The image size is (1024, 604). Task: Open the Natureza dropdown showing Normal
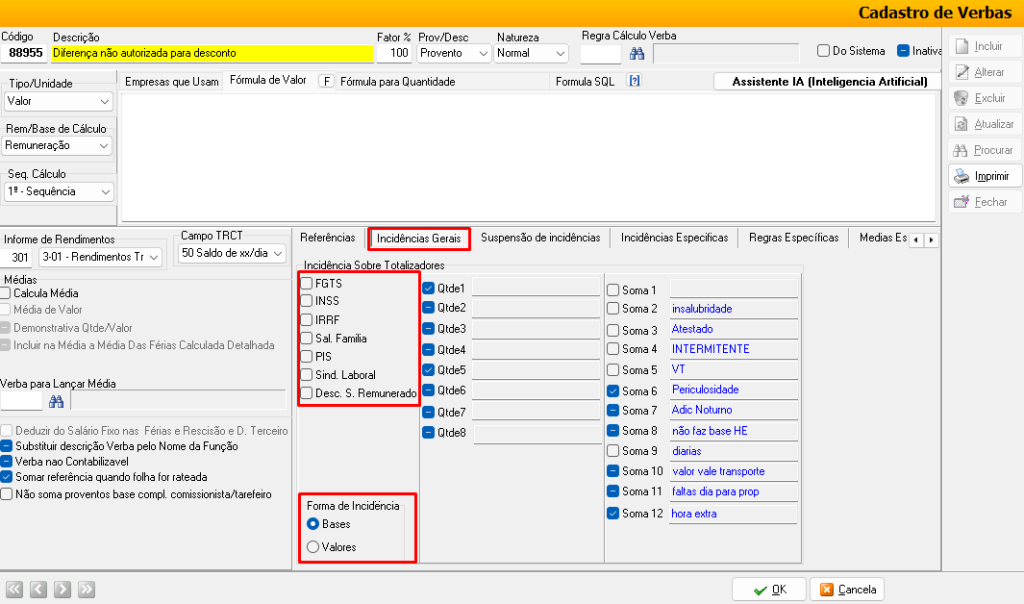coord(531,54)
